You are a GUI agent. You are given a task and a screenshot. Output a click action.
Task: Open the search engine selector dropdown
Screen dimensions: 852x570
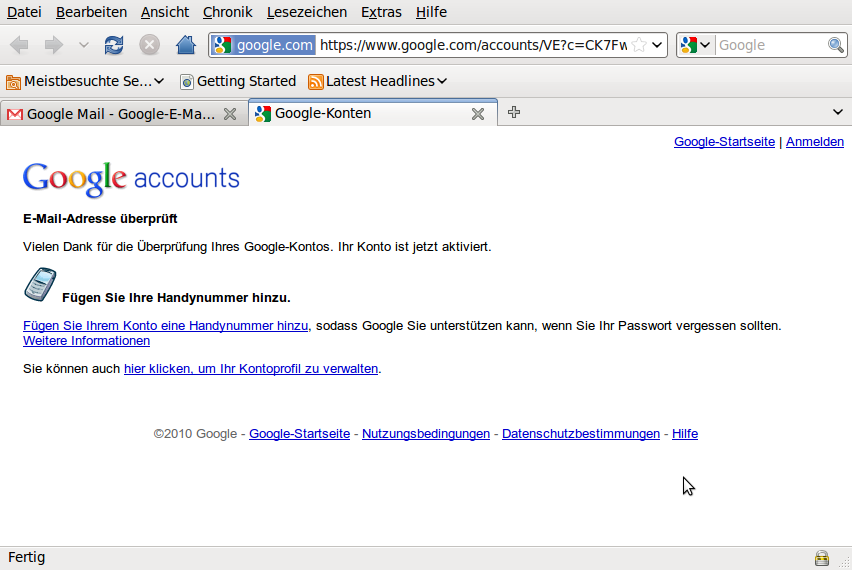(696, 45)
